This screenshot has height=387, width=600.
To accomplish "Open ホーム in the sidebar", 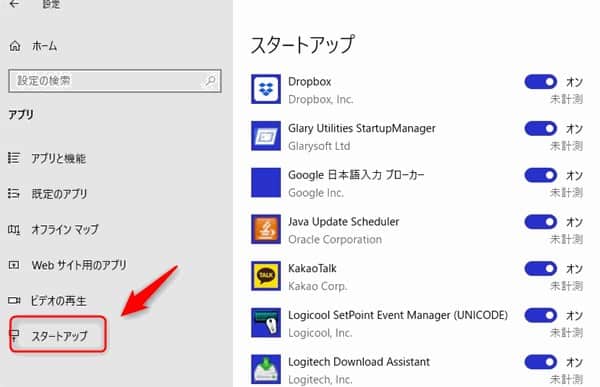I will point(44,46).
